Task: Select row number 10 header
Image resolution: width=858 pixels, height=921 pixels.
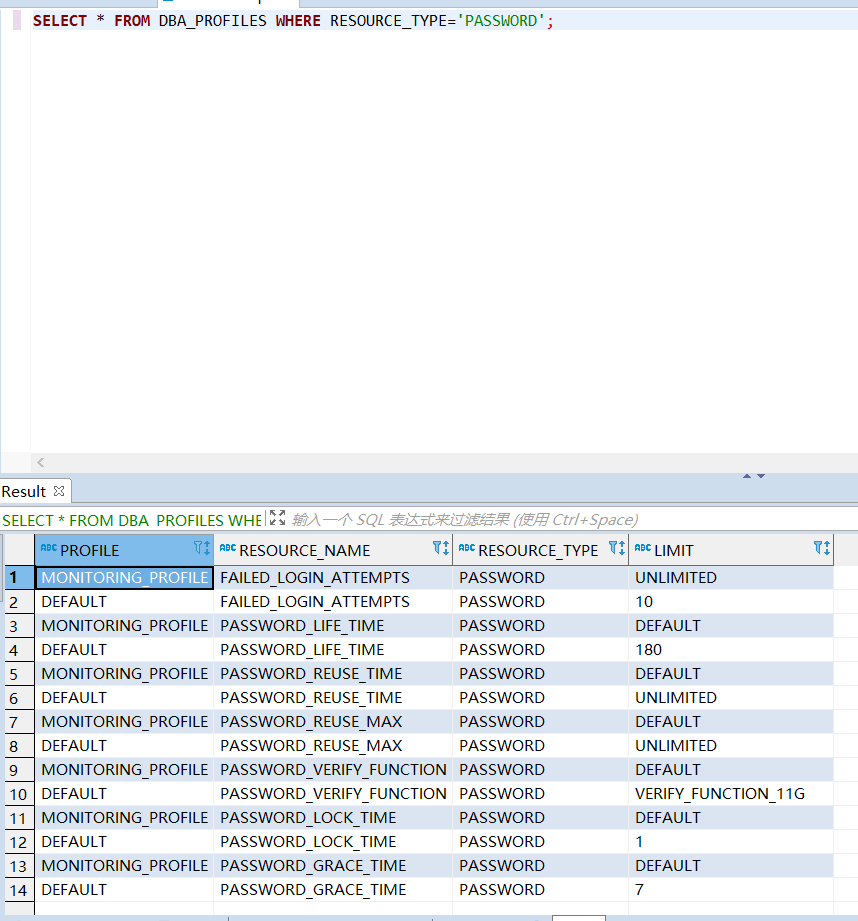Action: tap(16, 793)
